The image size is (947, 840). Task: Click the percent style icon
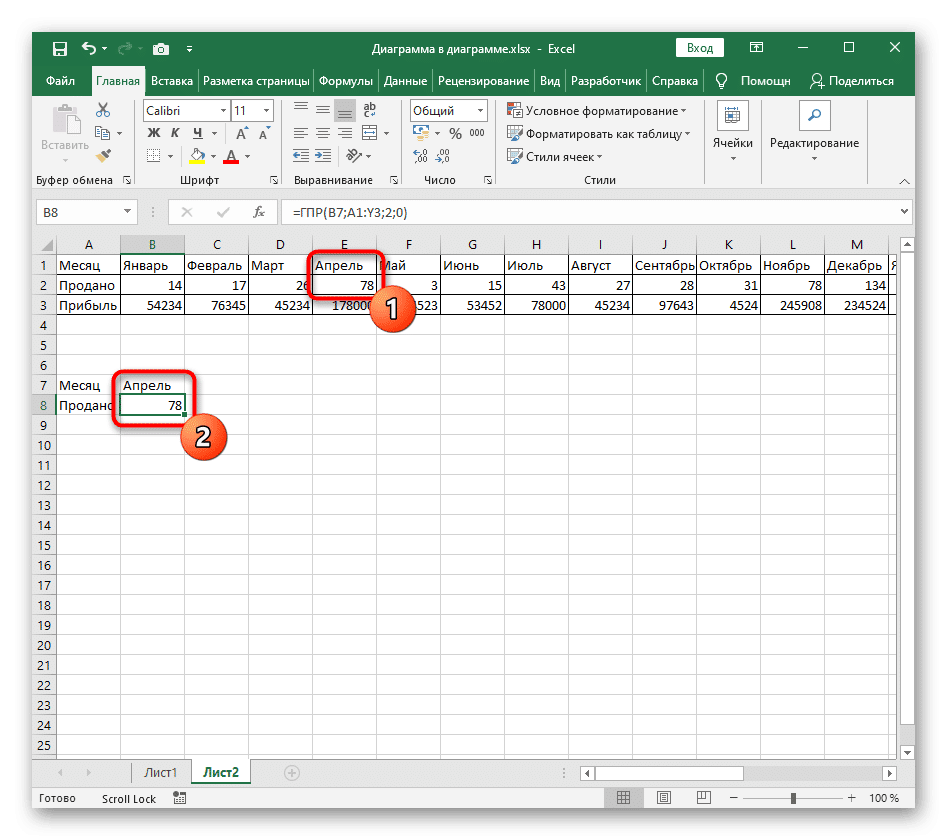(x=454, y=134)
